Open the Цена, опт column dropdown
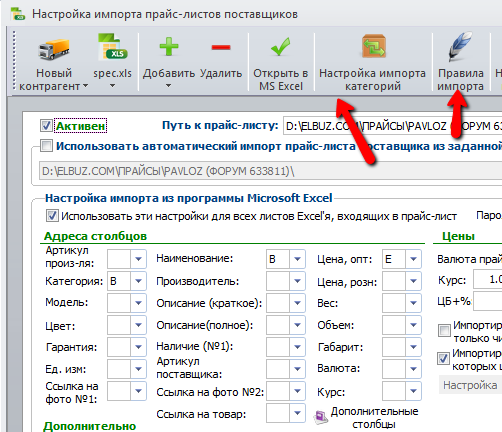 pyautogui.click(x=413, y=259)
